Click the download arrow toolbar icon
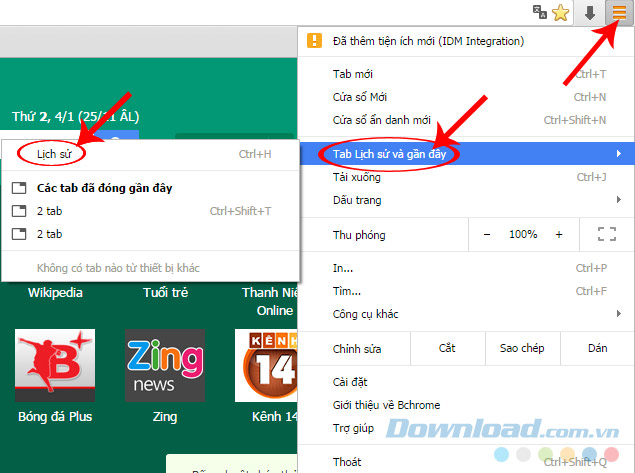The width and height of the screenshot is (635, 473). 590,13
